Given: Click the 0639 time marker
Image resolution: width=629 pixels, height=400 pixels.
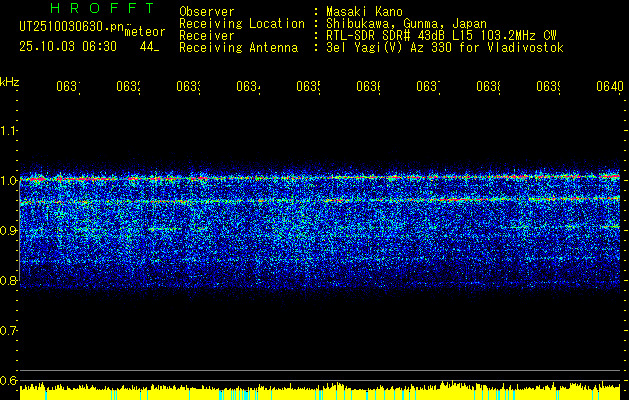Looking at the screenshot, I should click(548, 87).
